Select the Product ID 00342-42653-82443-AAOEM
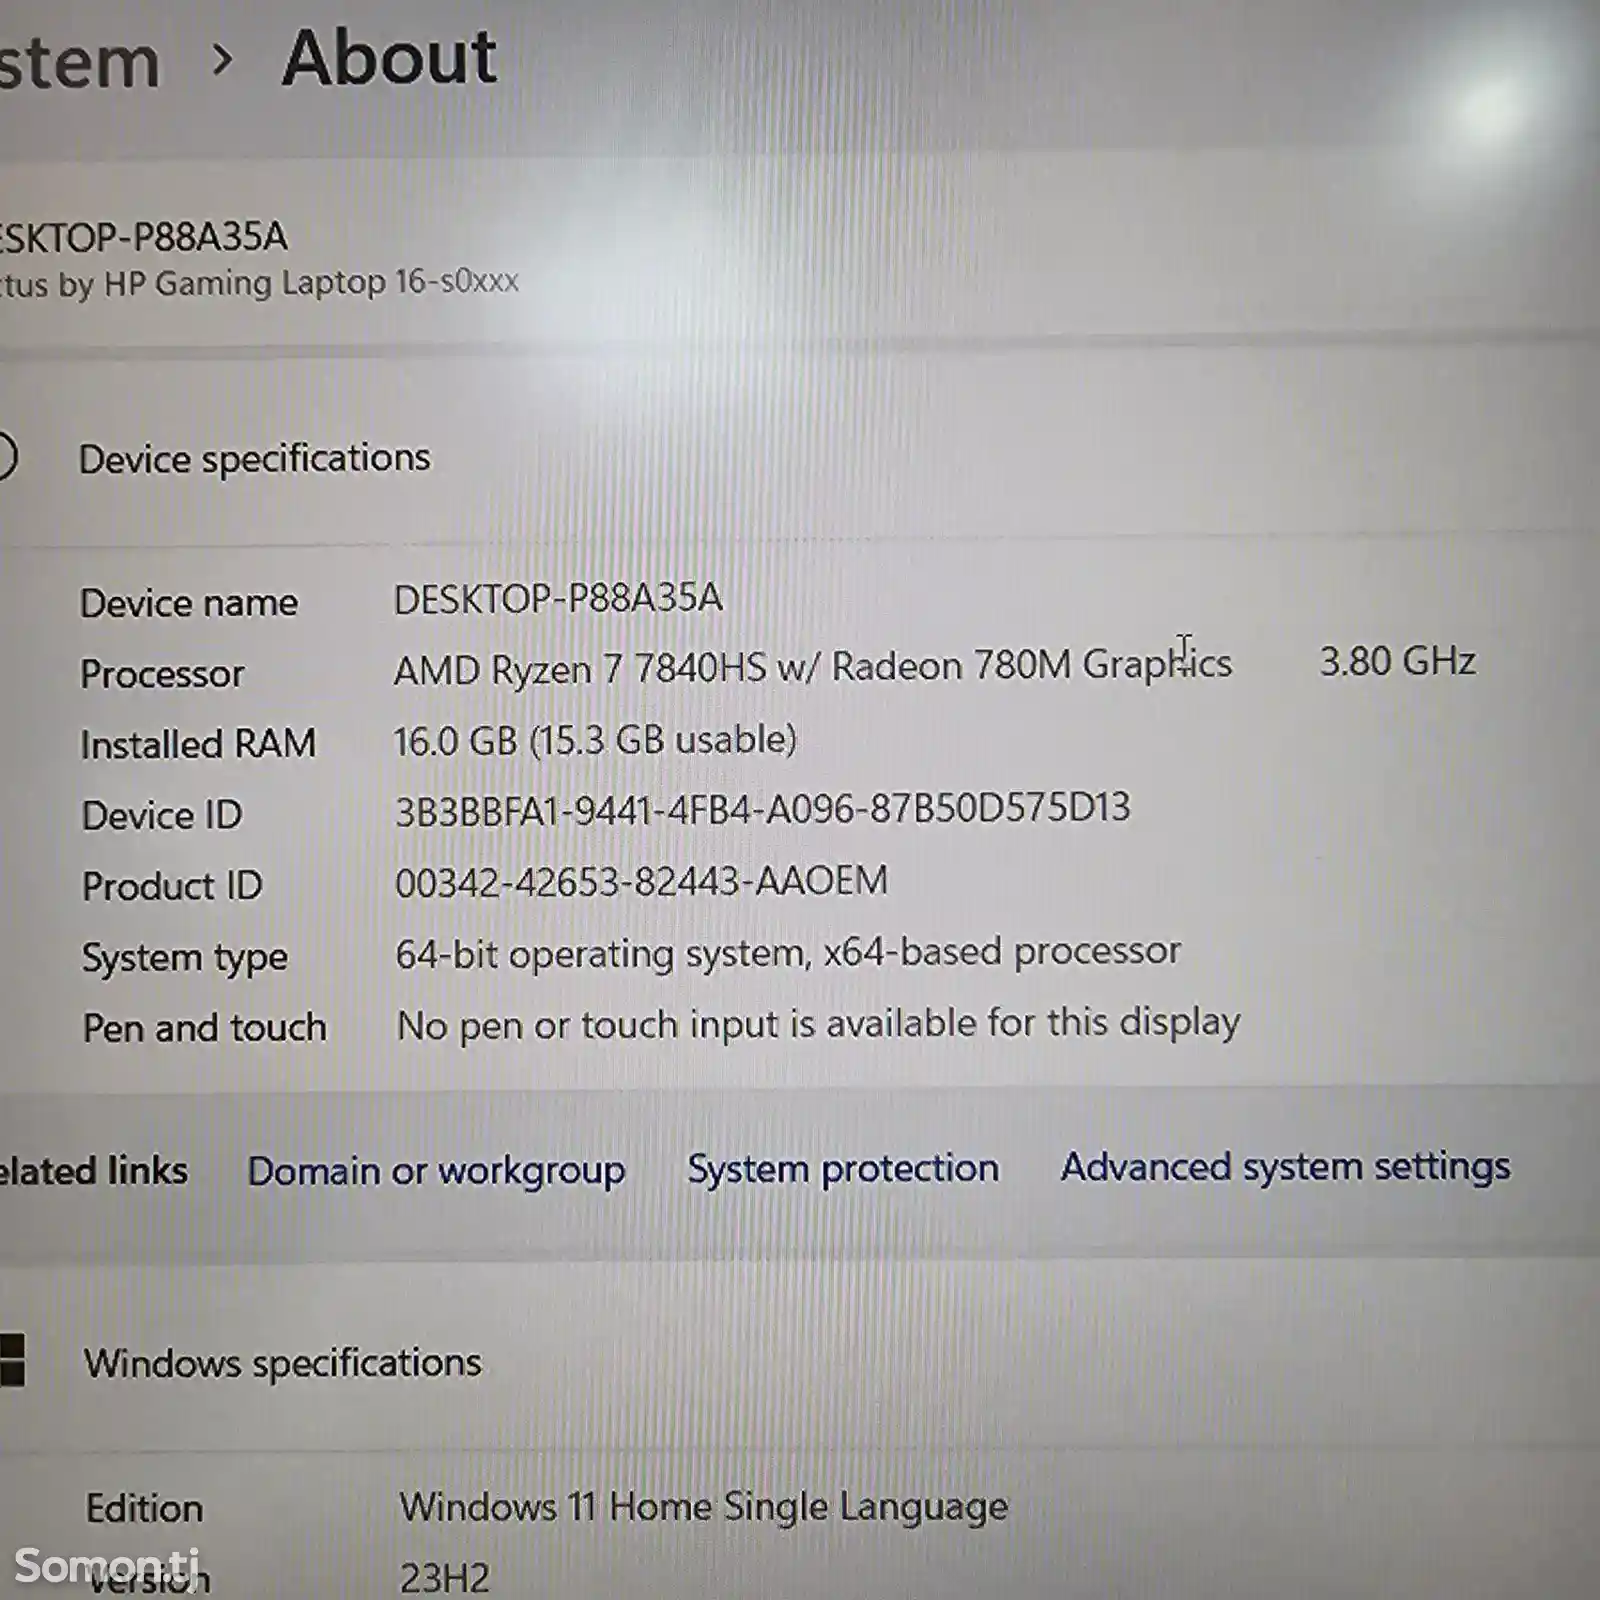 point(641,882)
